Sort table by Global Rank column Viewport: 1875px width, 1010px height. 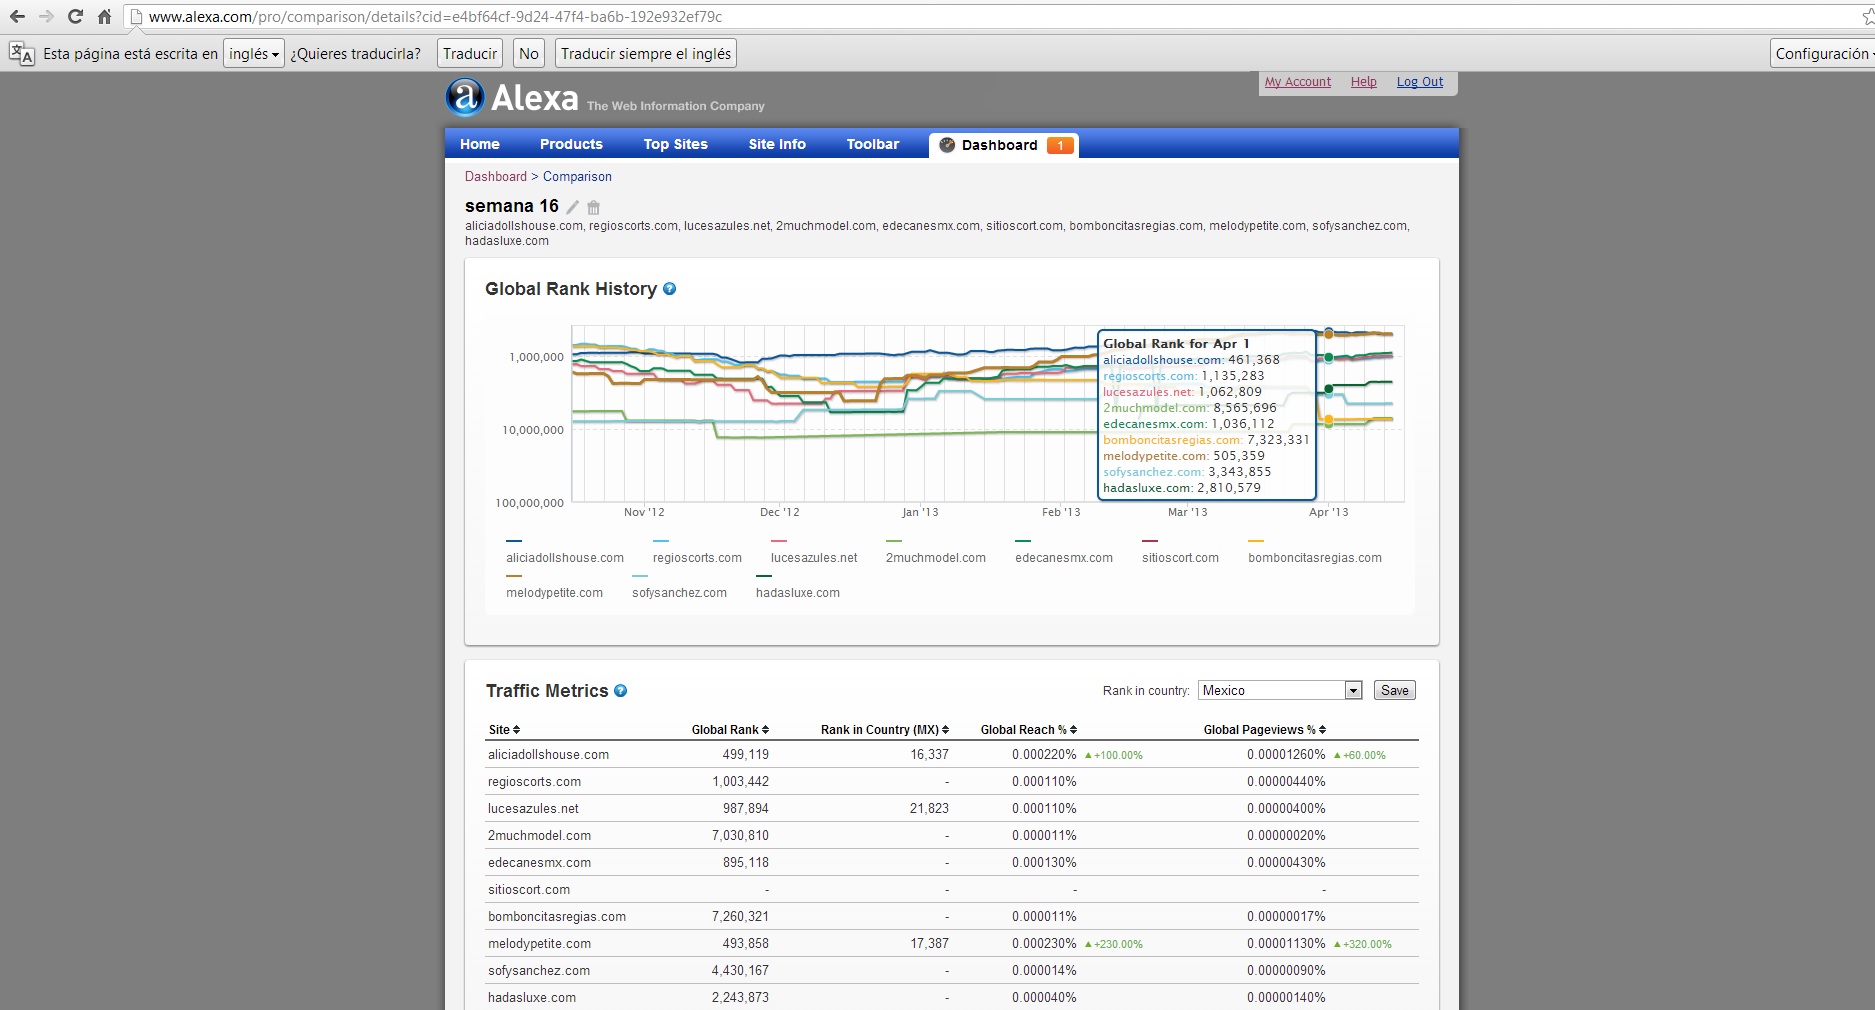coord(730,730)
